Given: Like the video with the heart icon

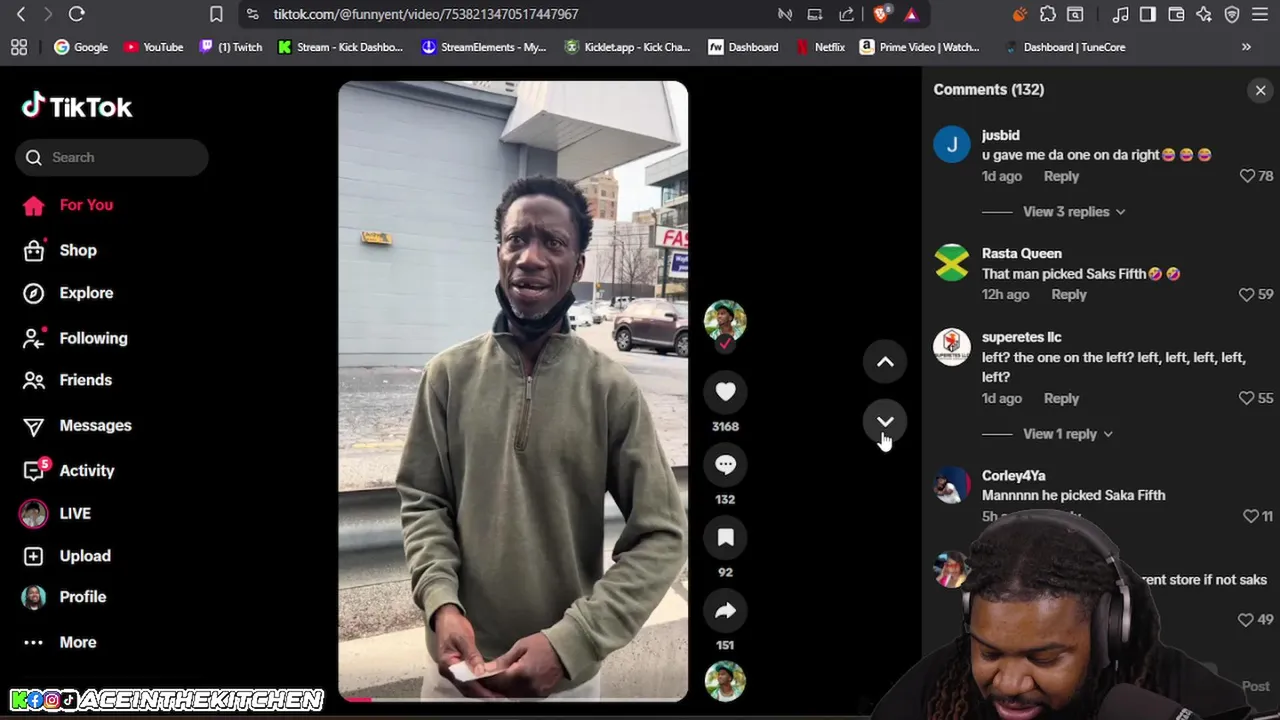Looking at the screenshot, I should (x=725, y=392).
